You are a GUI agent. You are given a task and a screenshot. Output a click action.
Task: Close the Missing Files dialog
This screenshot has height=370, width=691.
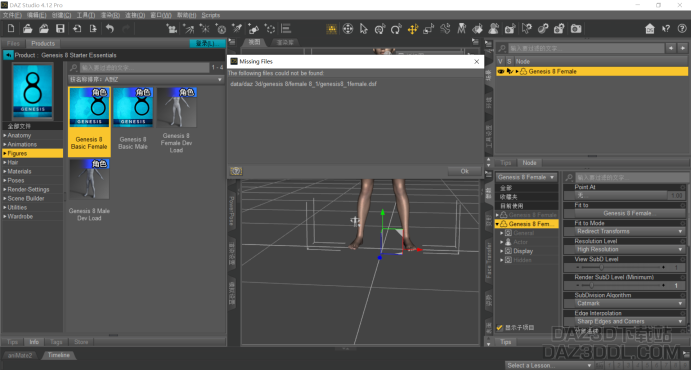(x=476, y=62)
